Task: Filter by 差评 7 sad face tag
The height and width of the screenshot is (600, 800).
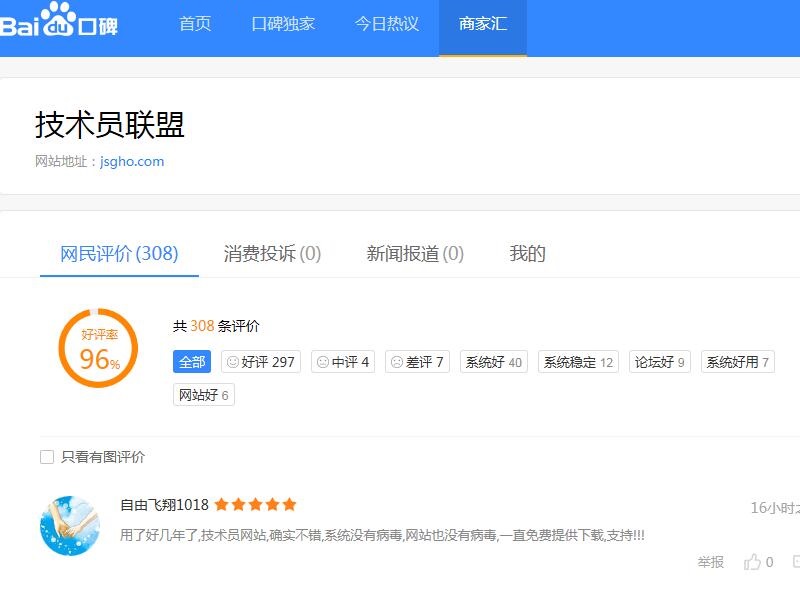Action: coord(417,362)
